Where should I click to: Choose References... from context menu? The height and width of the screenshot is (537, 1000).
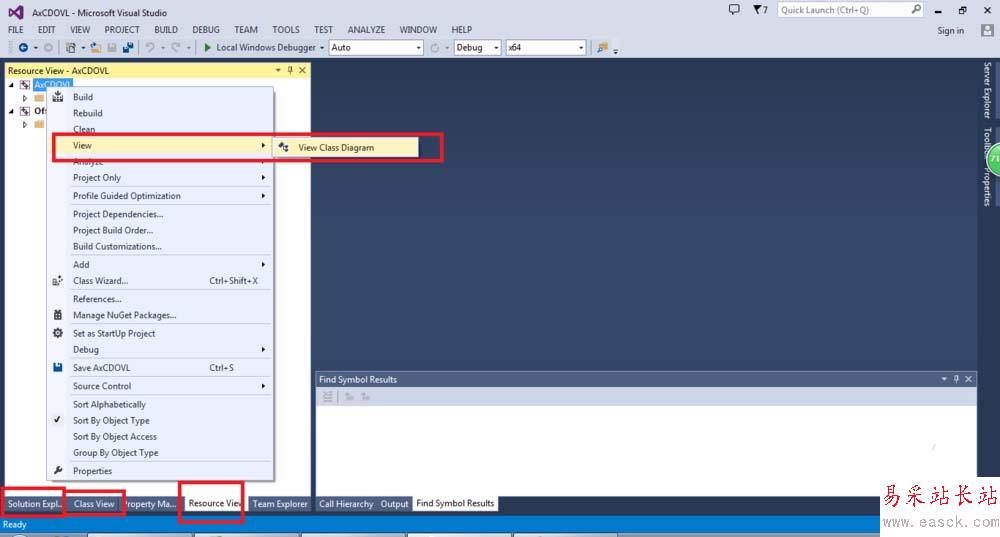[161, 299]
